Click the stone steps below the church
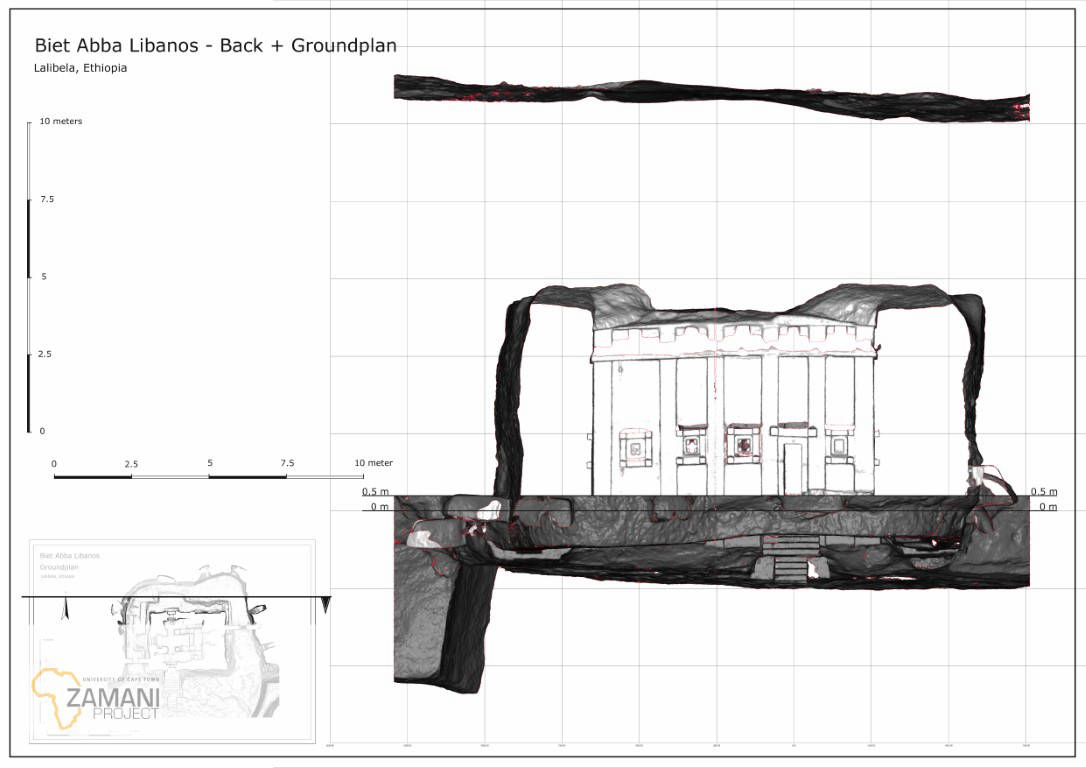1086x768 pixels. click(x=790, y=559)
